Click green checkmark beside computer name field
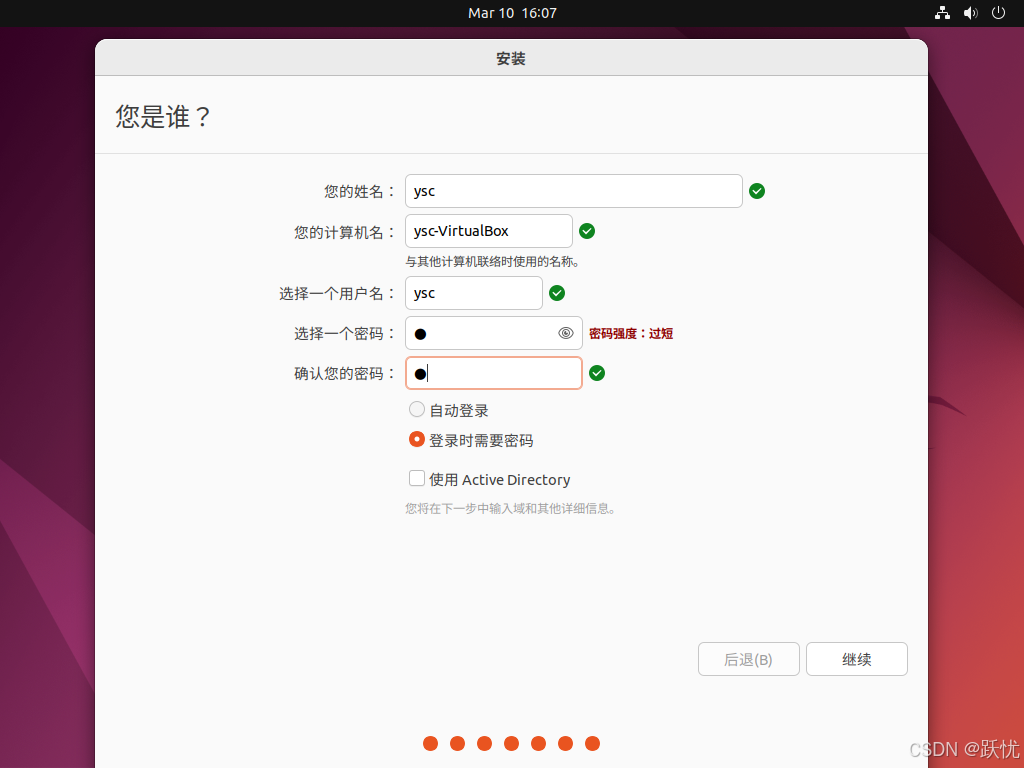Viewport: 1024px width, 768px height. (x=587, y=231)
